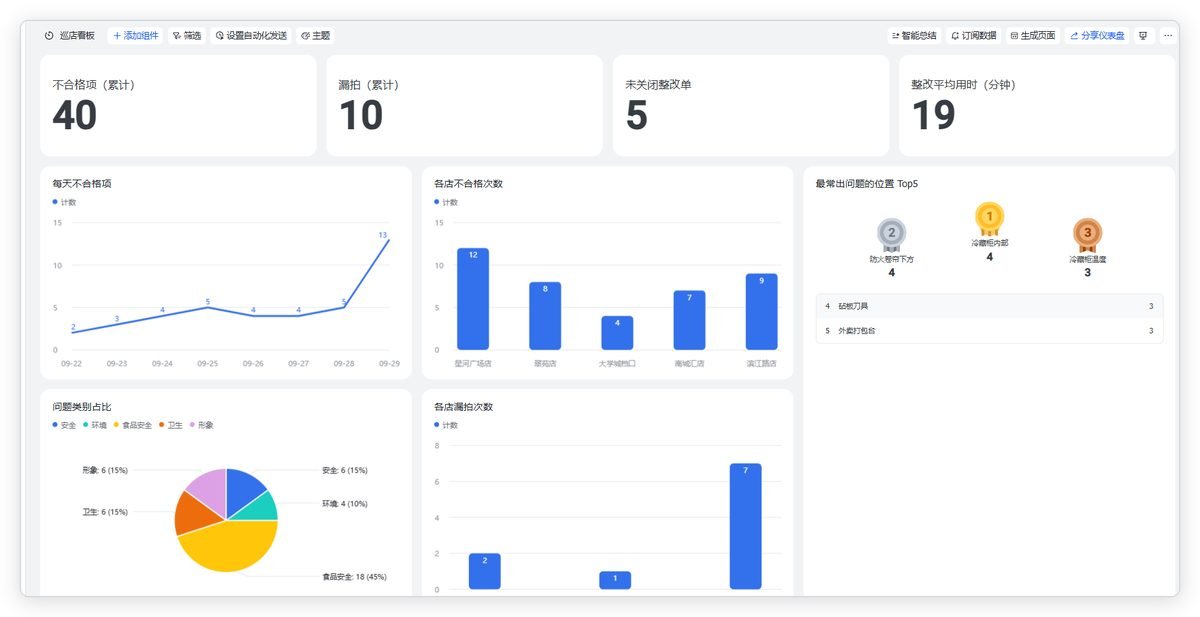Click the 滨江路店 bar showing 9

(x=761, y=312)
